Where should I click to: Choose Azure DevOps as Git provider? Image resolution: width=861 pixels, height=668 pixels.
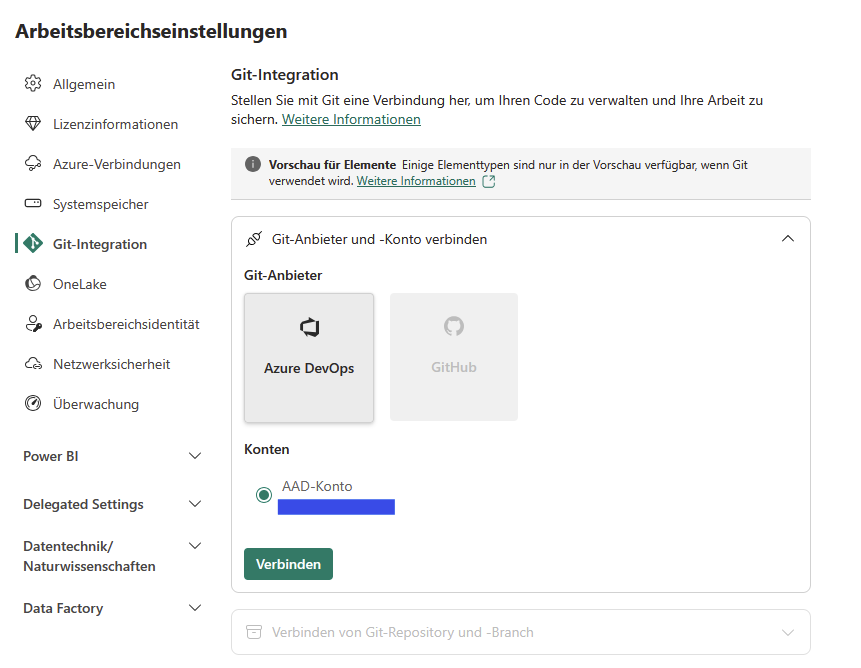[309, 358]
